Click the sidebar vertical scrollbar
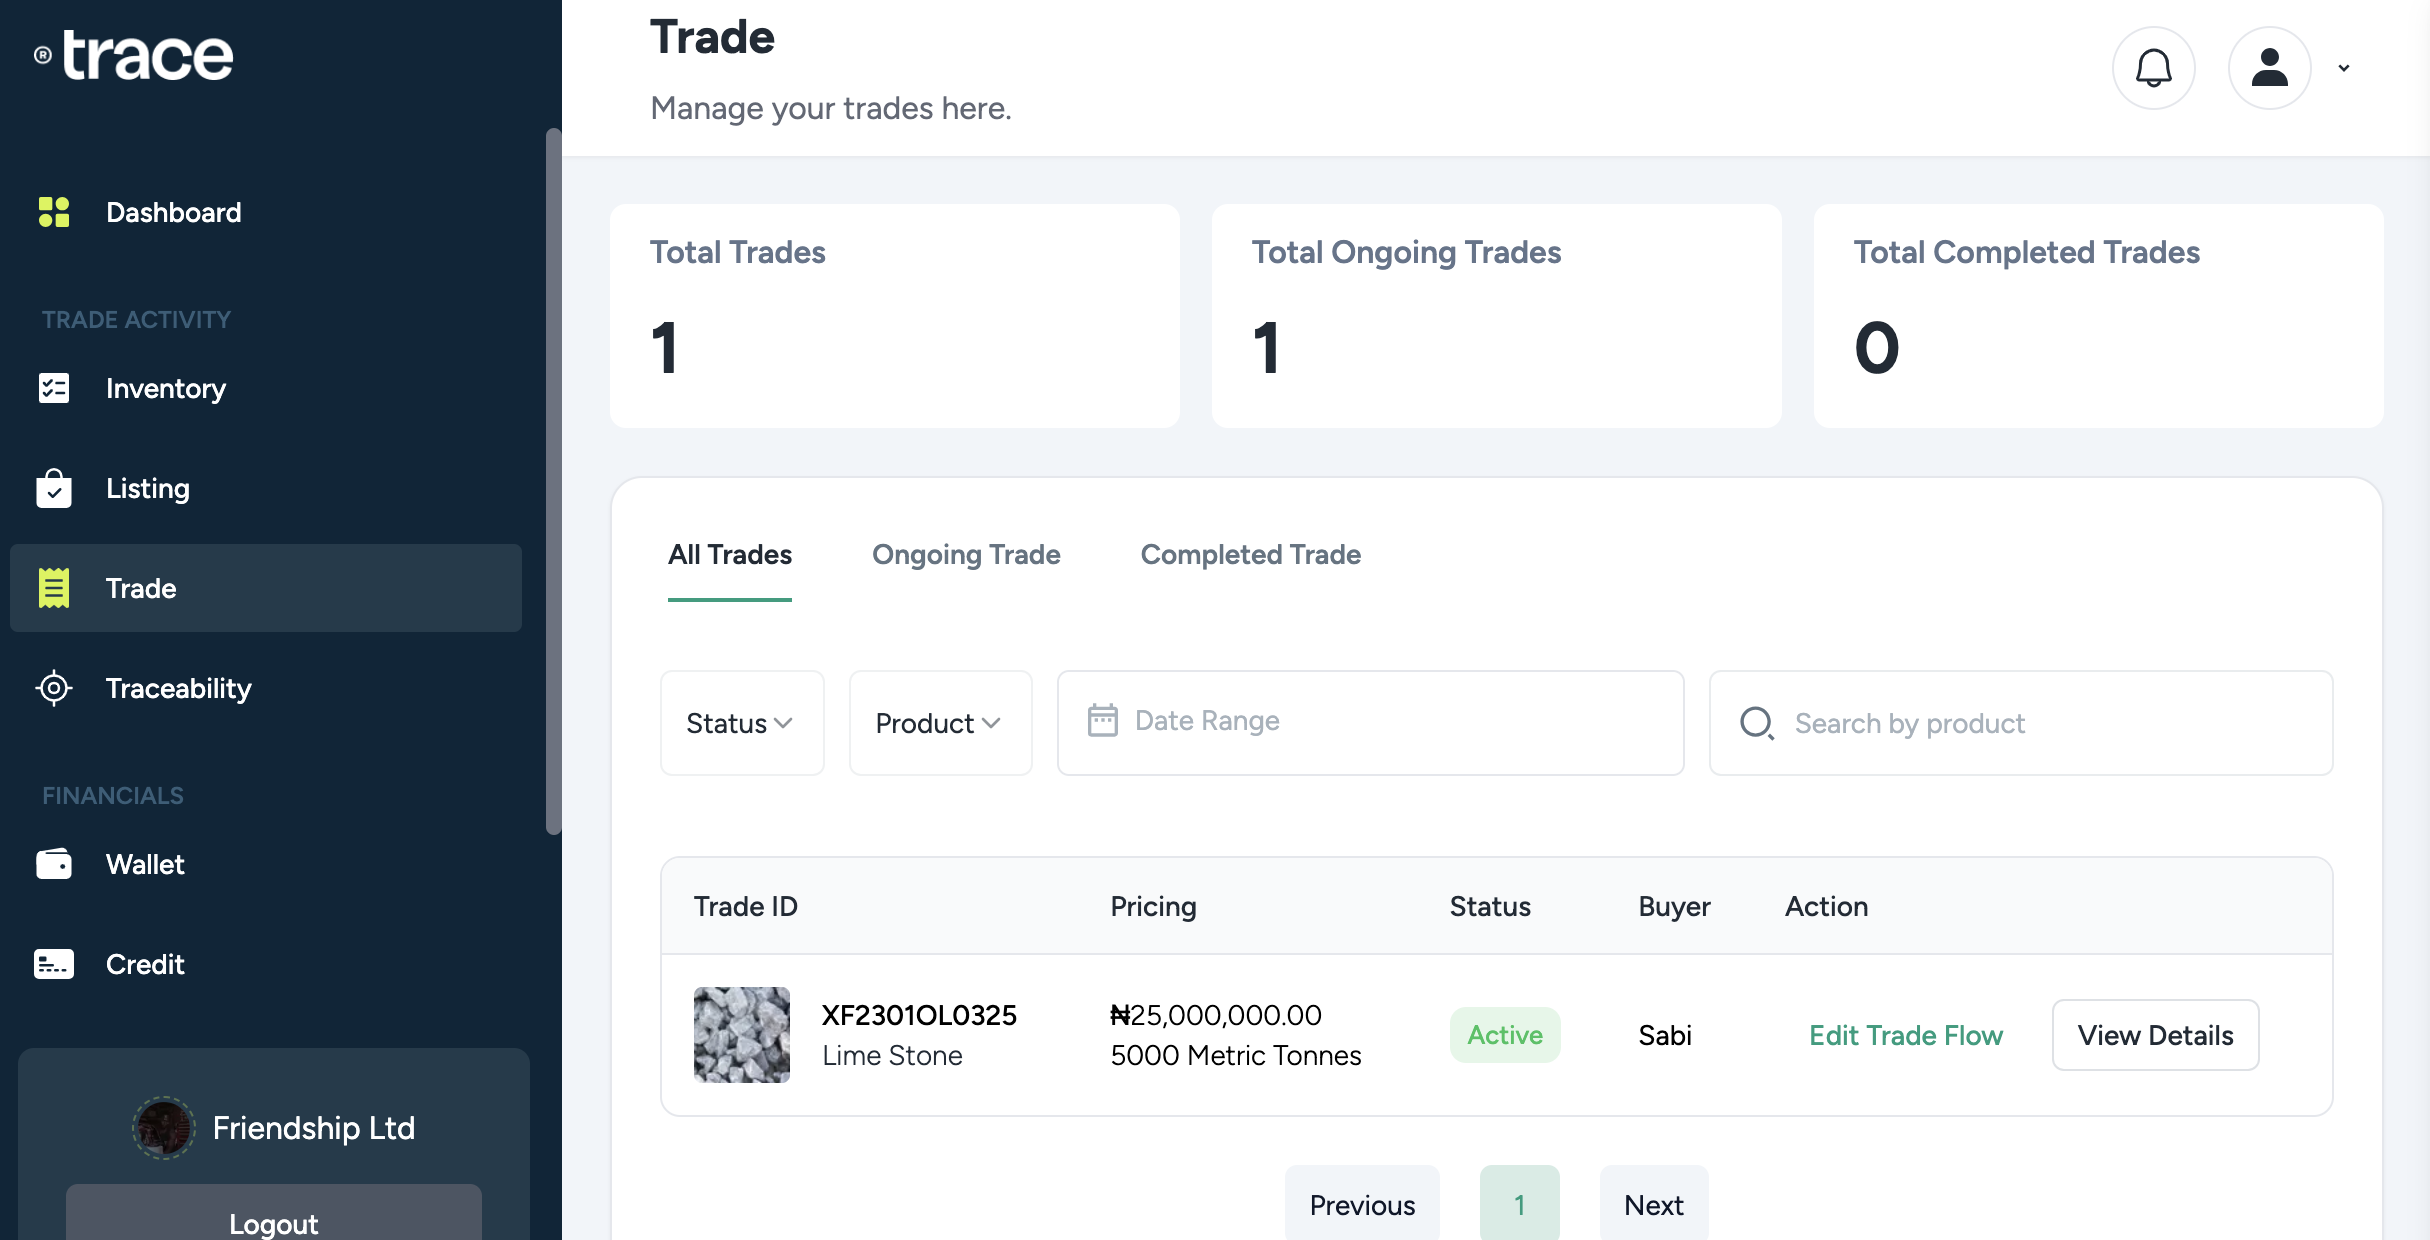Screen dimensions: 2430x1240 pos(553,480)
